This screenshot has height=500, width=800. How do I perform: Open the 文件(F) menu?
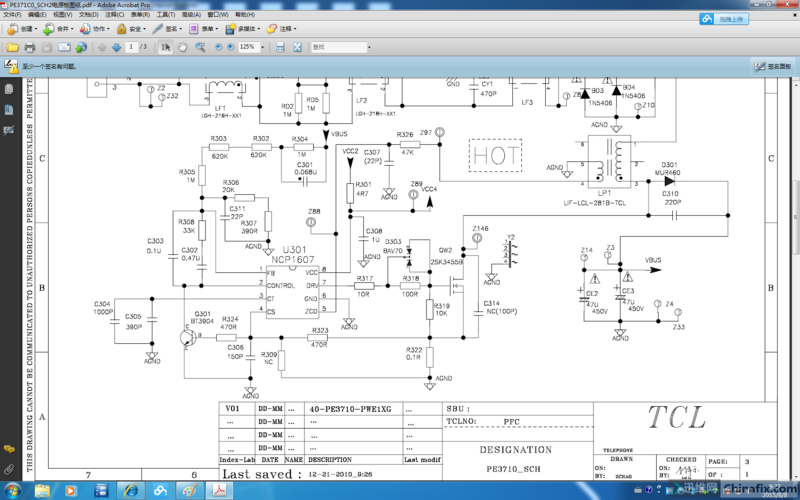(12, 15)
